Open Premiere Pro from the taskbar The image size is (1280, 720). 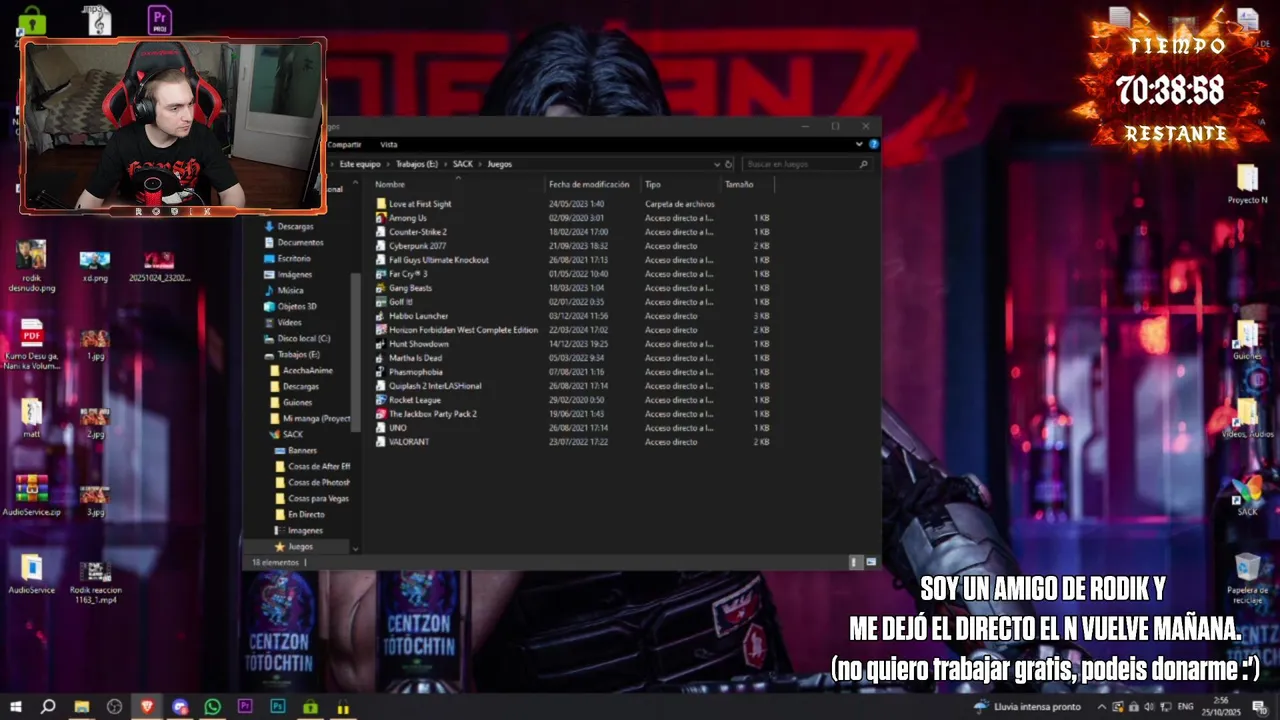[x=245, y=707]
